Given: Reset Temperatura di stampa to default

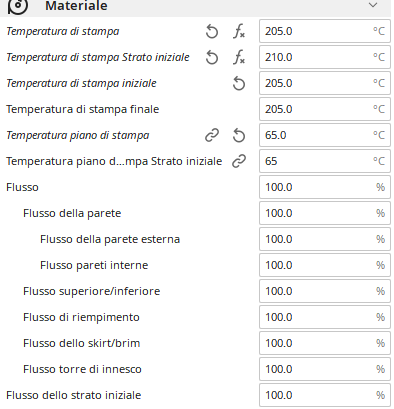Looking at the screenshot, I should click(x=212, y=32).
